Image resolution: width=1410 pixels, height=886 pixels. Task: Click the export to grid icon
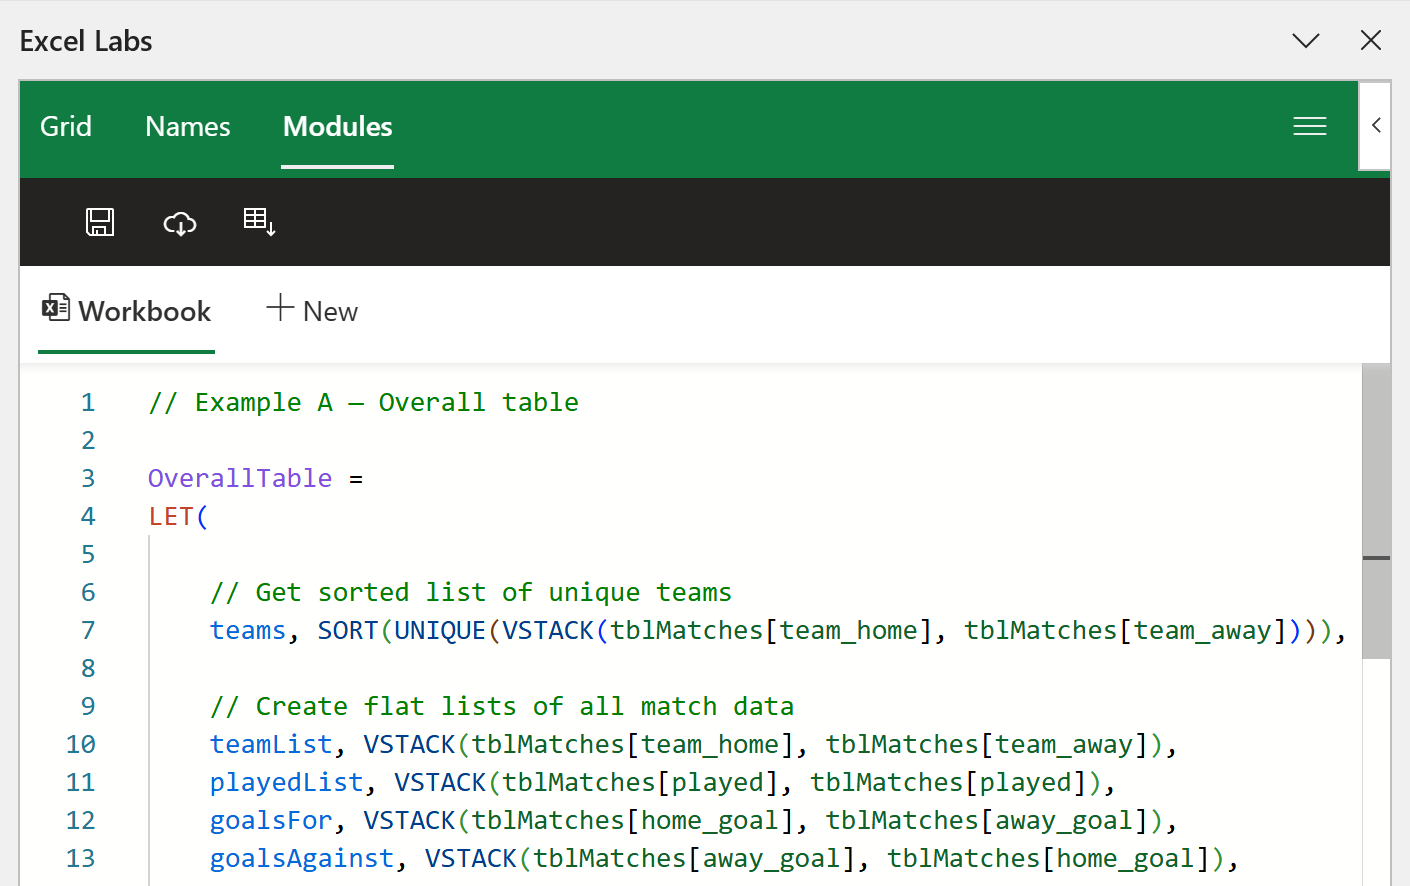pyautogui.click(x=259, y=222)
